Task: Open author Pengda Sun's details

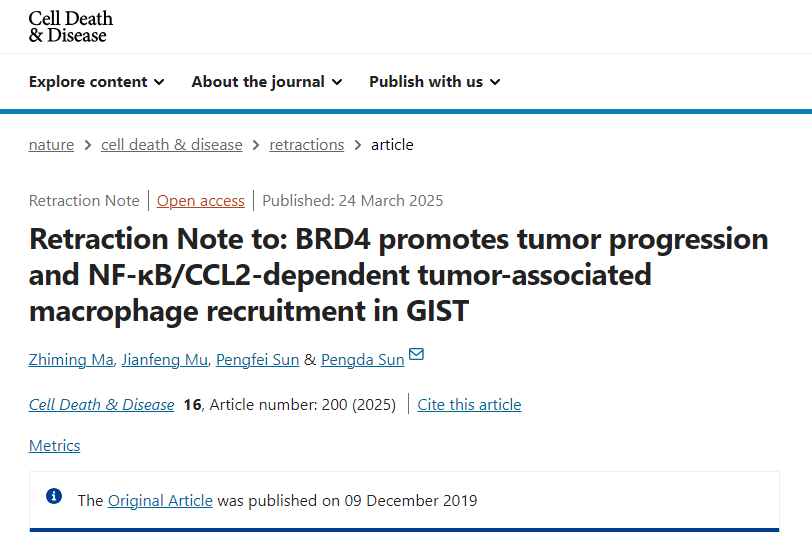Action: point(362,359)
